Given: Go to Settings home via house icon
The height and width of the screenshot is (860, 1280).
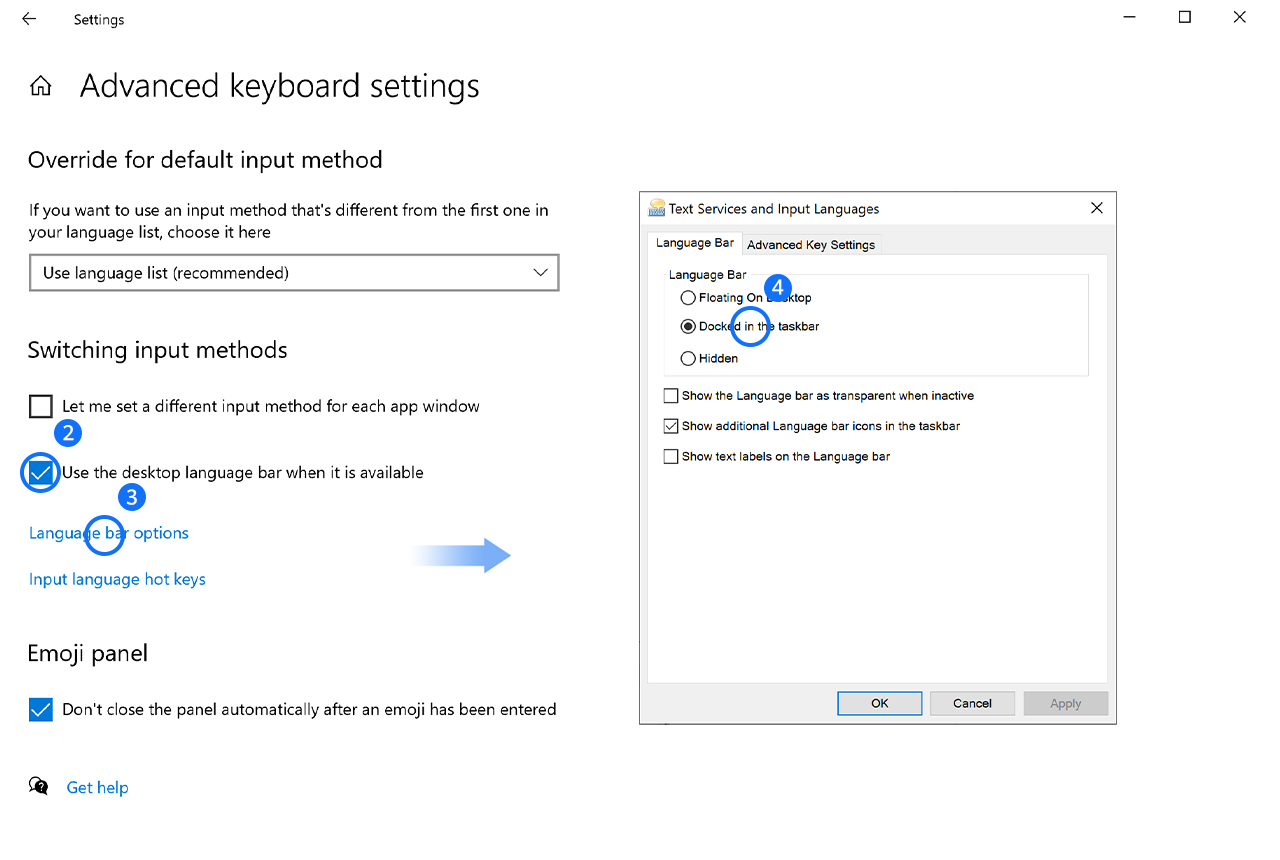Looking at the screenshot, I should (41, 86).
